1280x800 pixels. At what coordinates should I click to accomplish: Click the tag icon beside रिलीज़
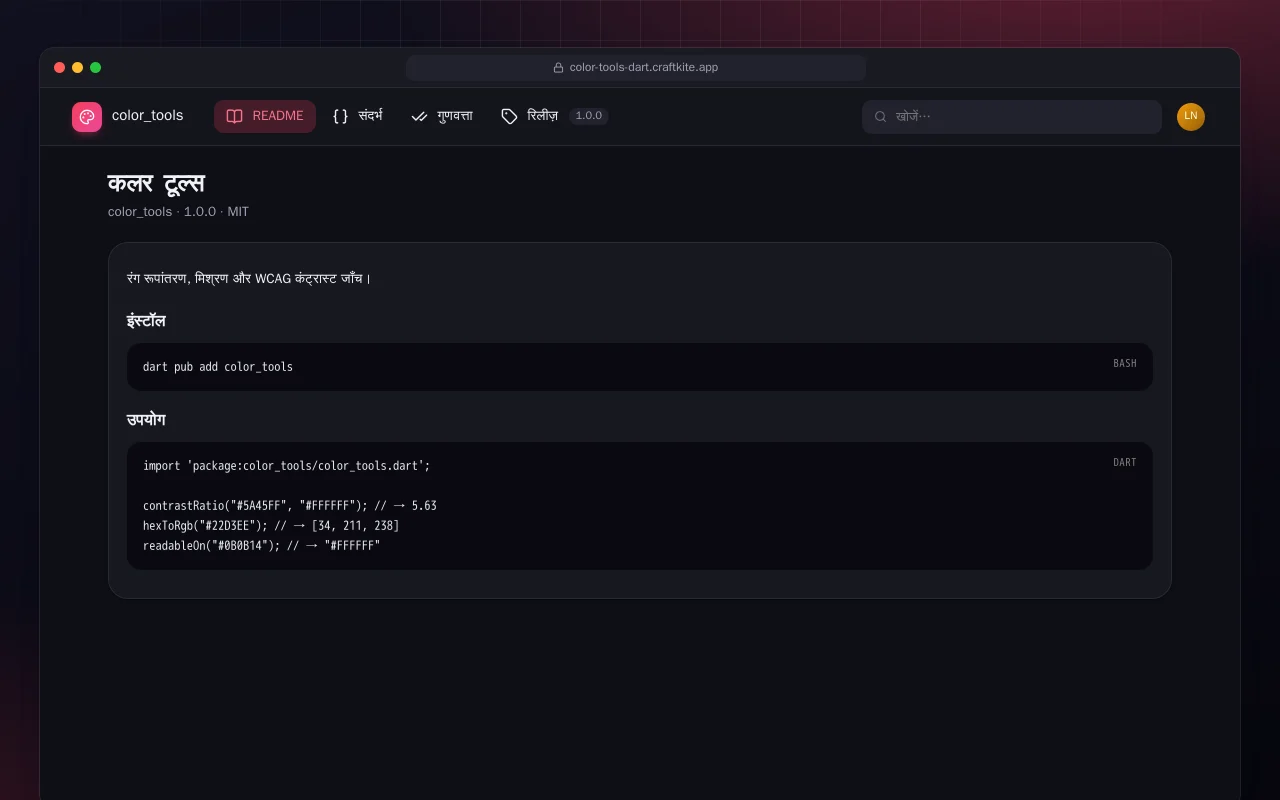tap(509, 116)
